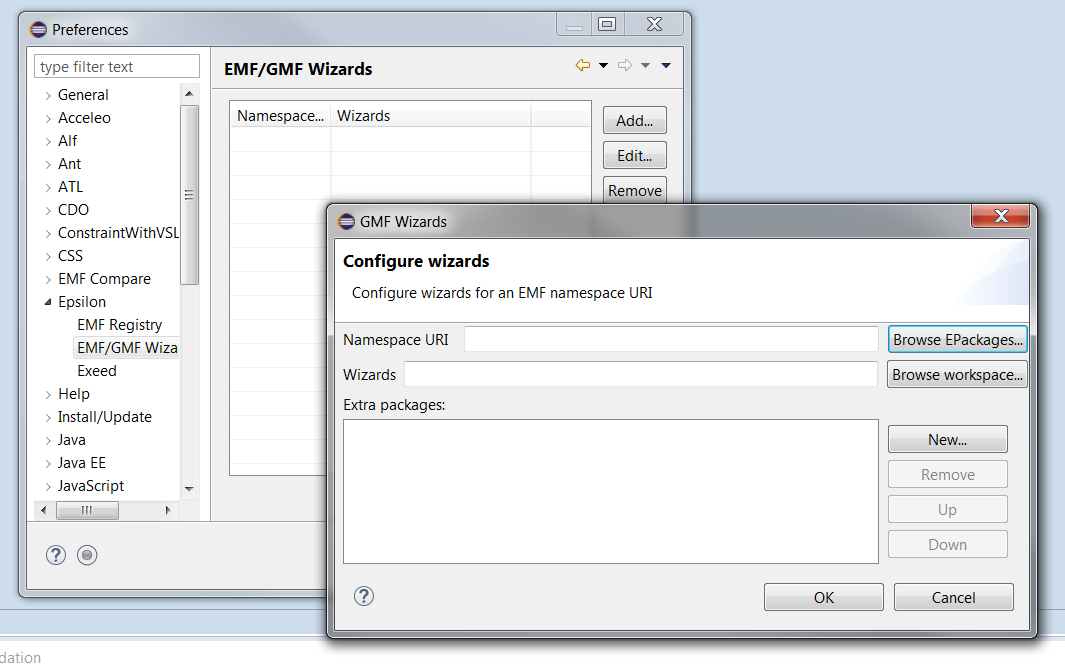Click the Eclipse icon in Preferences title bar
This screenshot has width=1065, height=664.
tap(39, 29)
